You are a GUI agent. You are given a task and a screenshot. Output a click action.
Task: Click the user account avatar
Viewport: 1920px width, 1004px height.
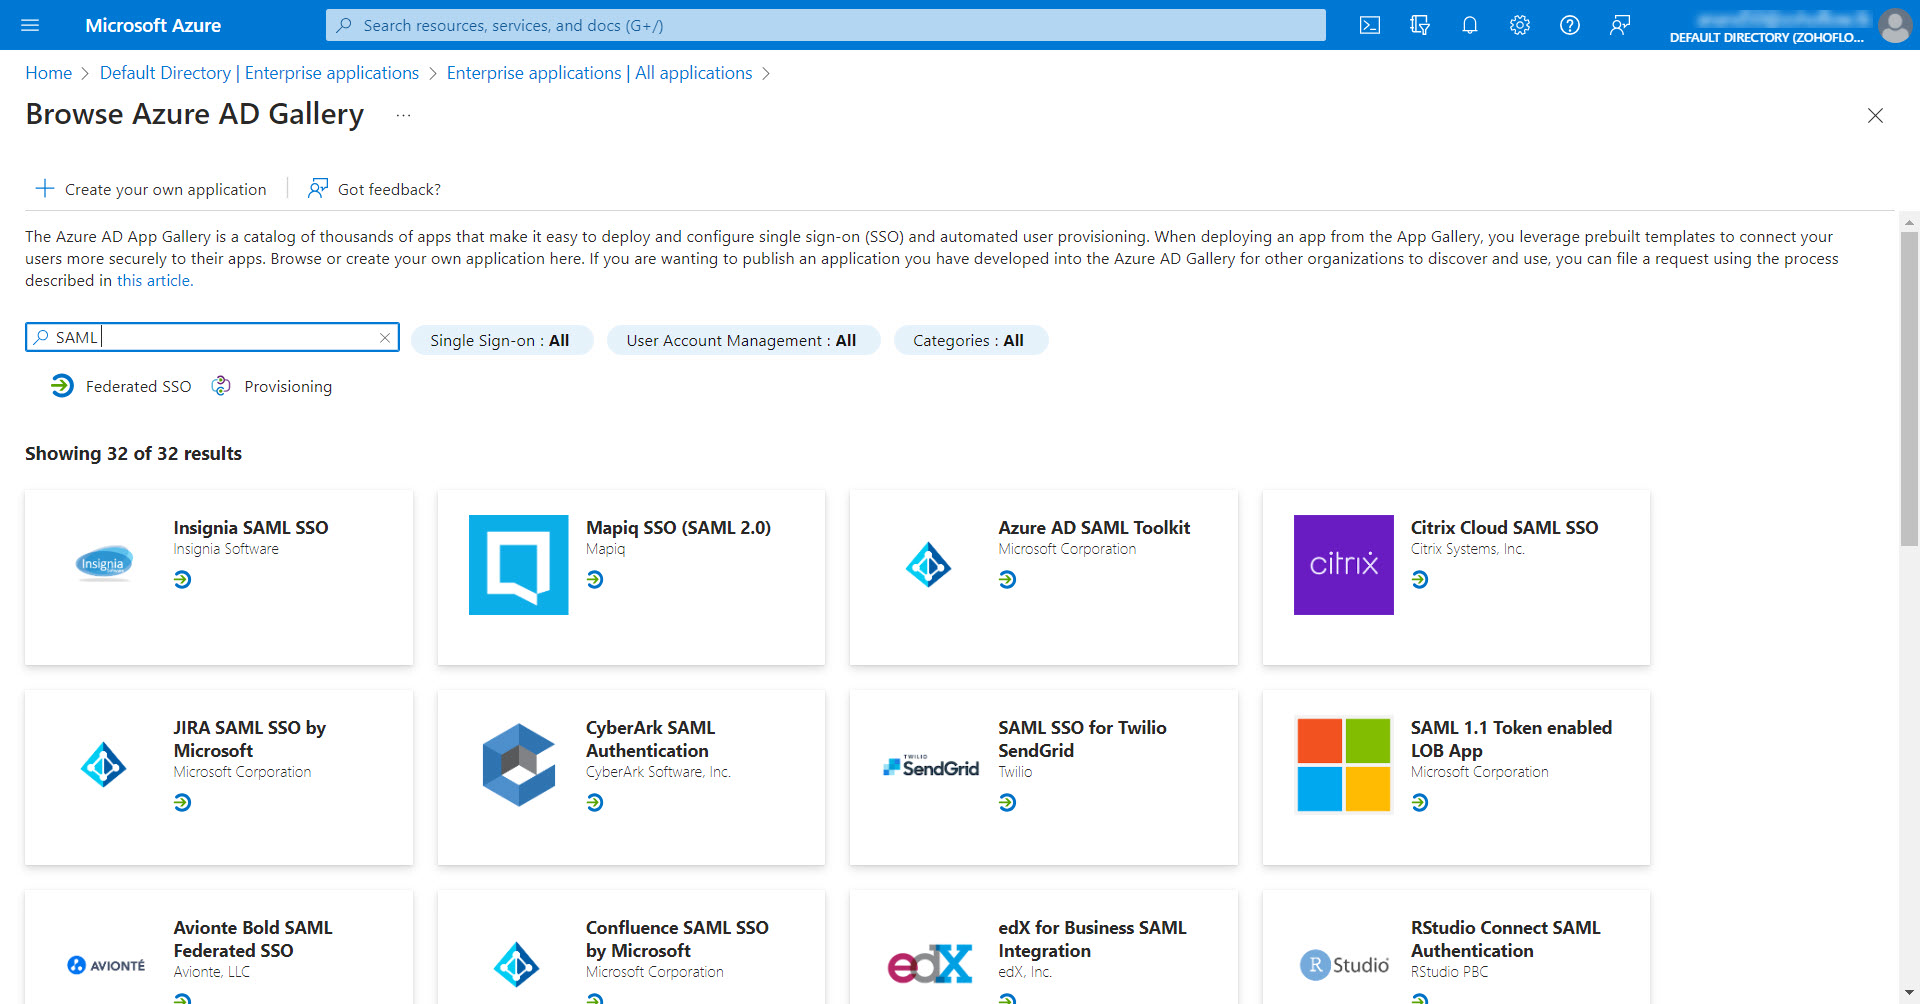pyautogui.click(x=1894, y=25)
